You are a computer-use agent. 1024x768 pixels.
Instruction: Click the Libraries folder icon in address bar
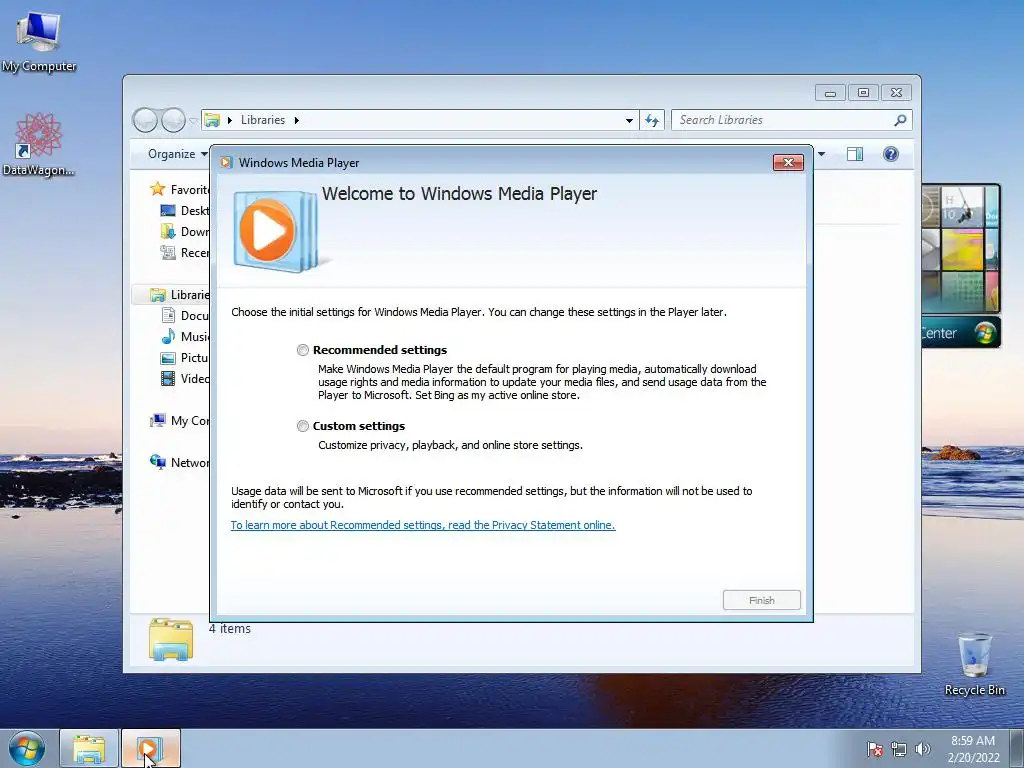point(212,120)
